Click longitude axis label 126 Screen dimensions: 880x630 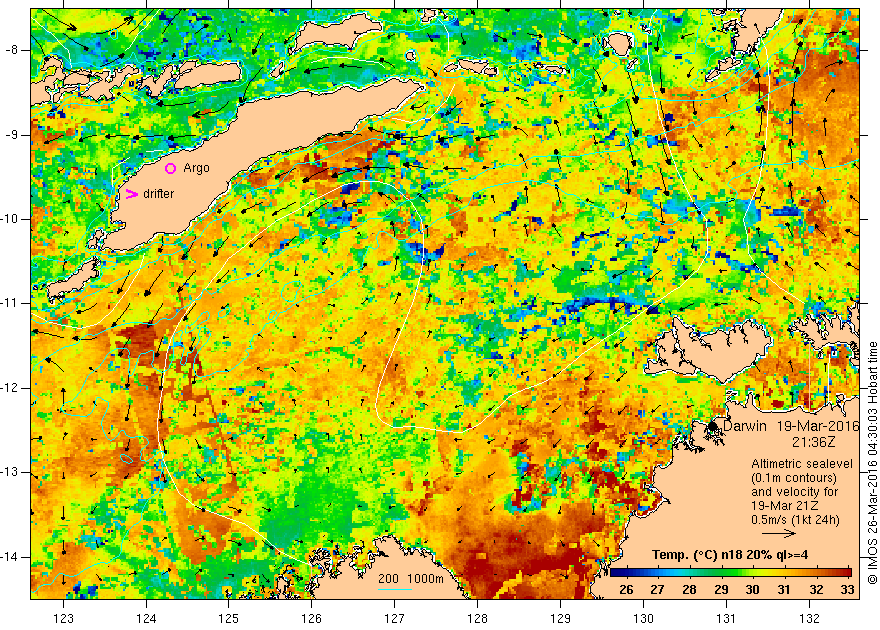coord(311,618)
